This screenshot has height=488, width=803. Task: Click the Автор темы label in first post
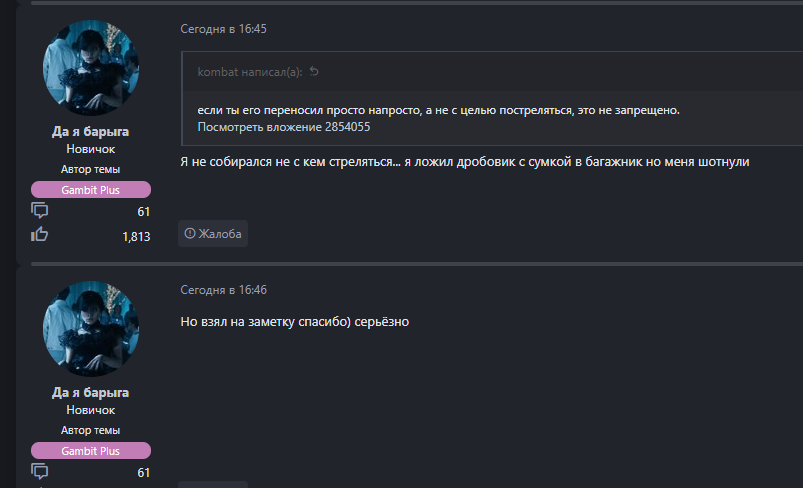[x=91, y=169]
